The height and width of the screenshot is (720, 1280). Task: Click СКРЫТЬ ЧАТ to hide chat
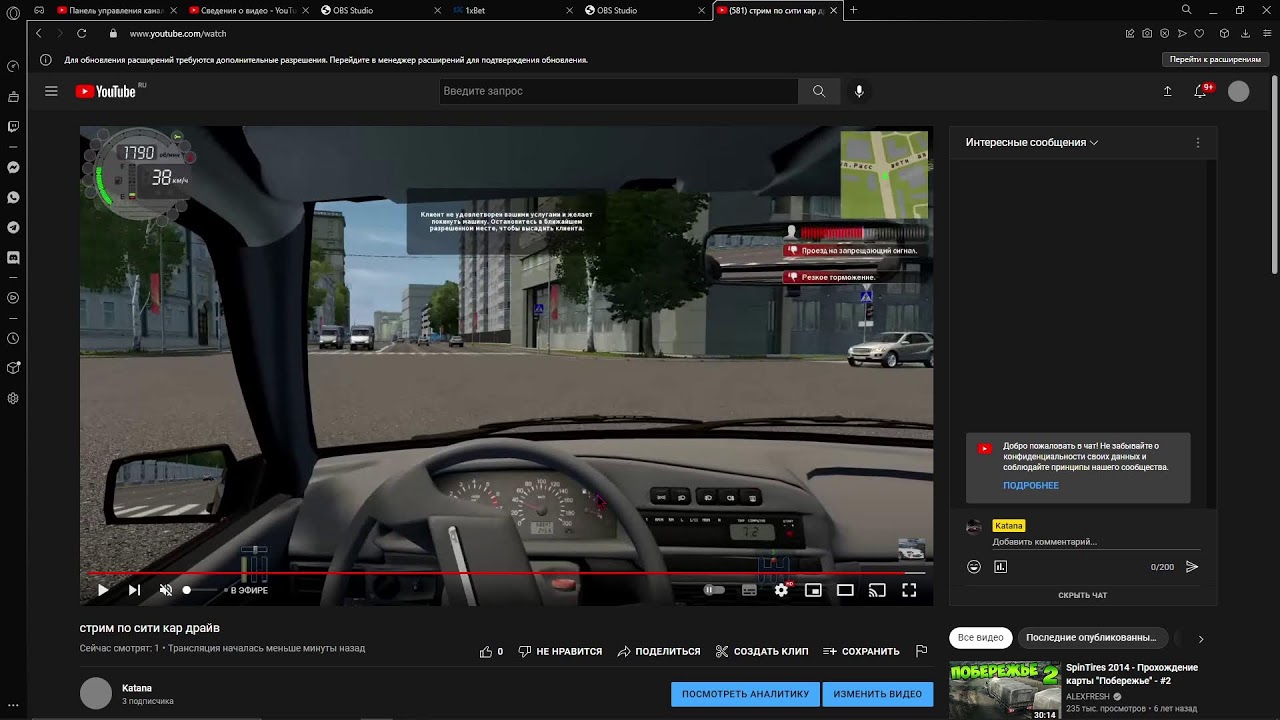coord(1083,595)
